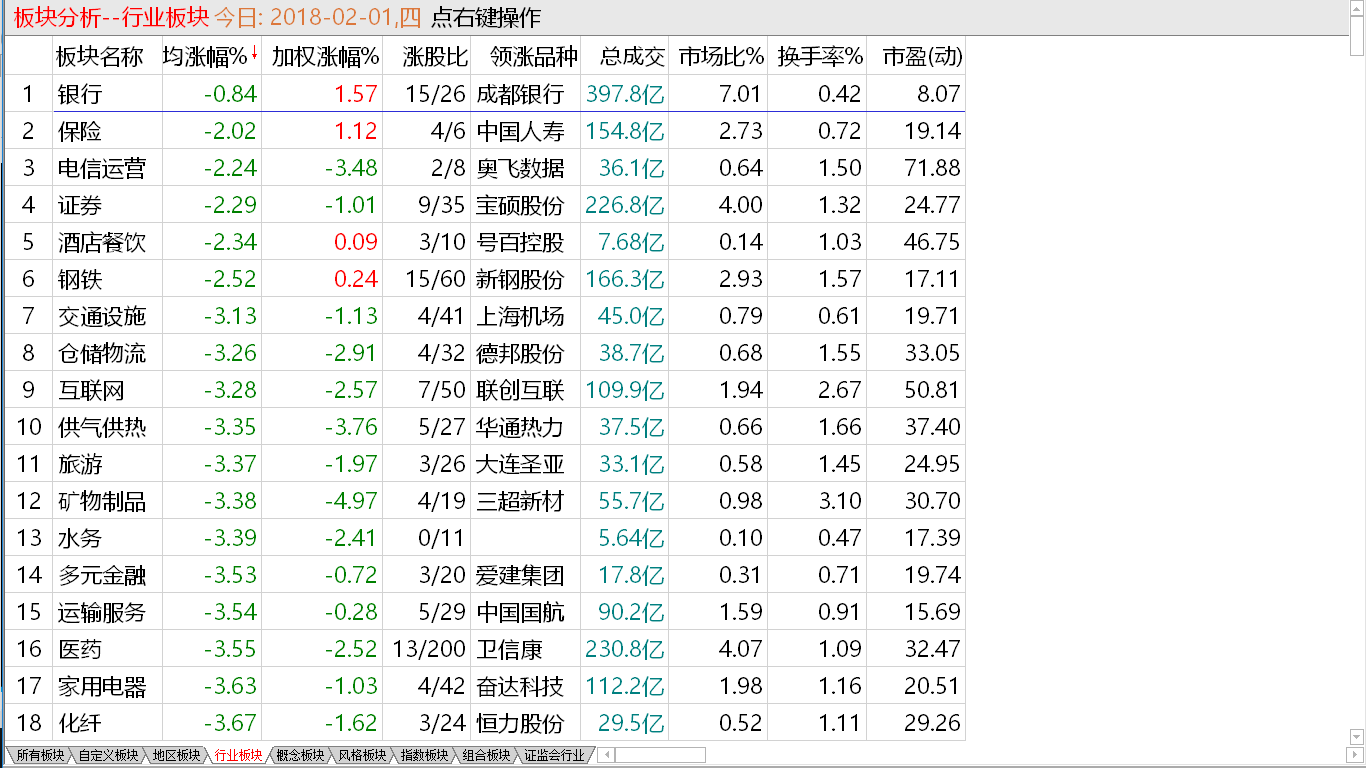The image size is (1366, 768).
Task: Click leading stock 三超新材
Action: [x=520, y=501]
